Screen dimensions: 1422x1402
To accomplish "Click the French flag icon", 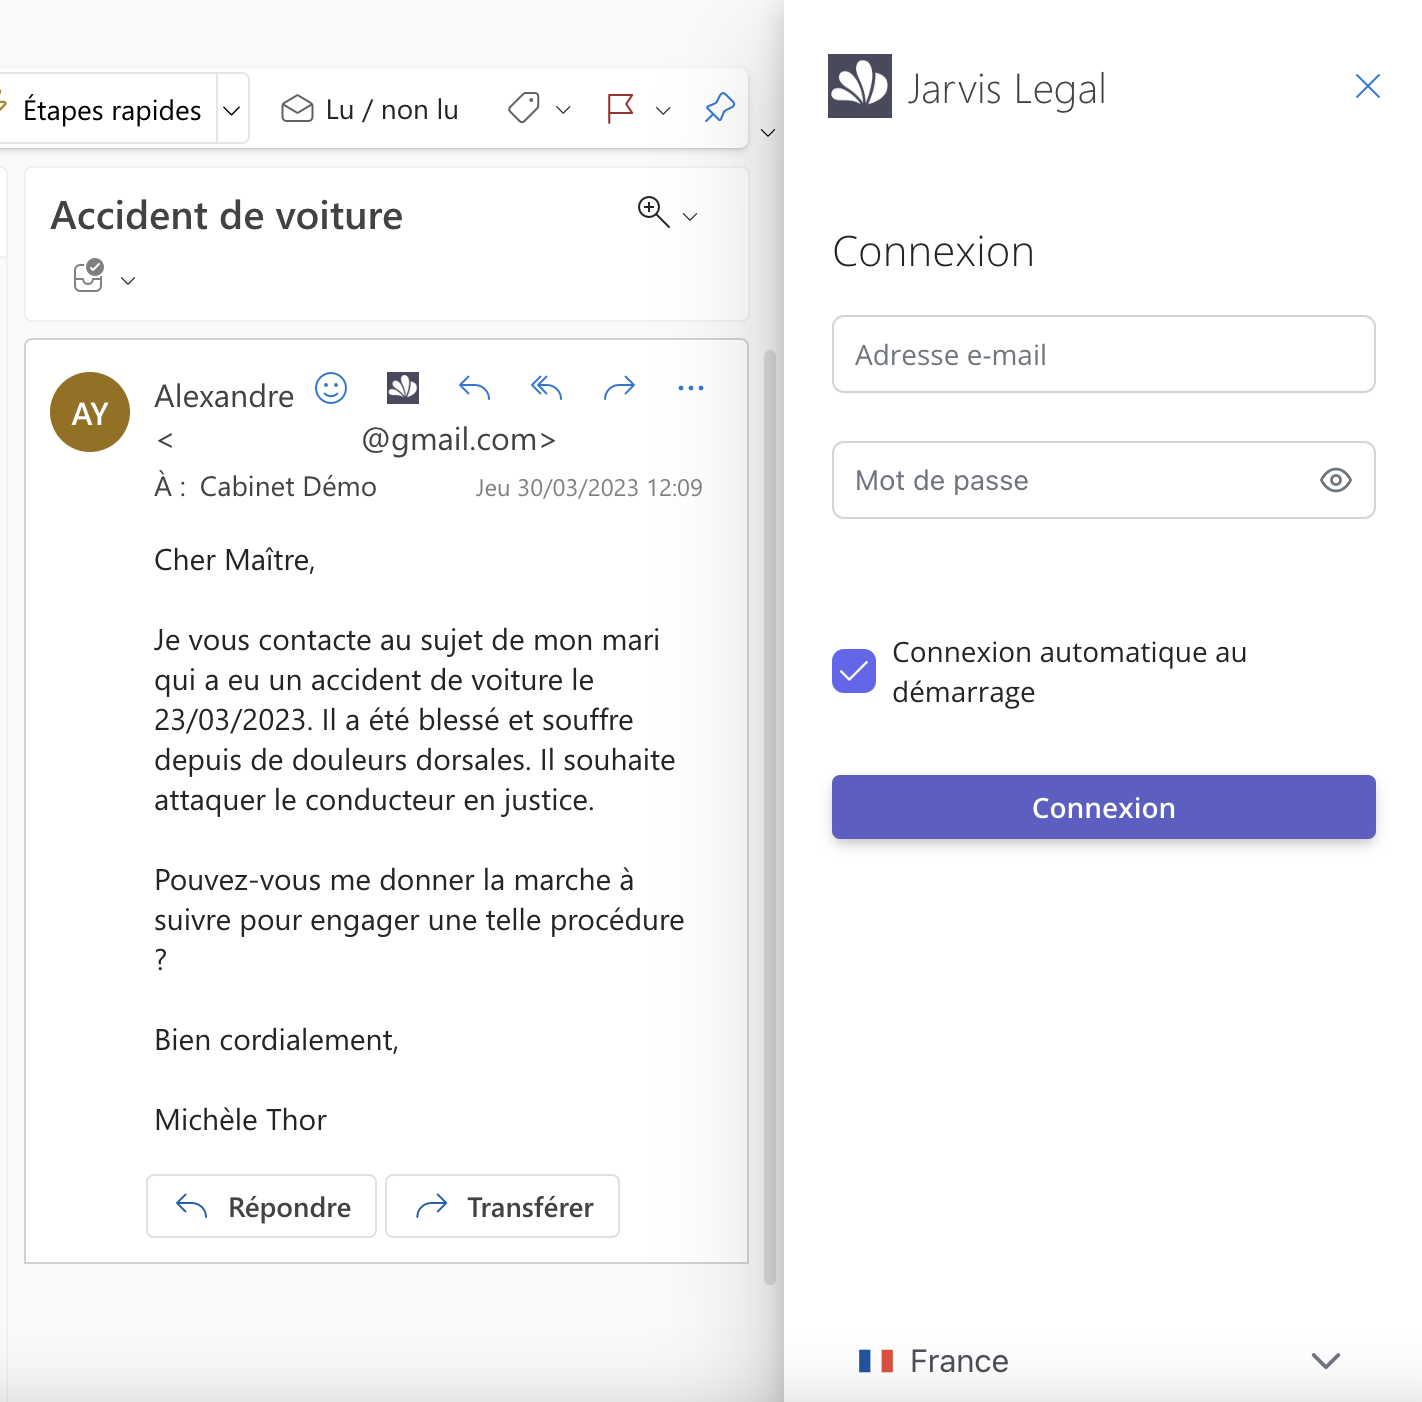I will (876, 1361).
